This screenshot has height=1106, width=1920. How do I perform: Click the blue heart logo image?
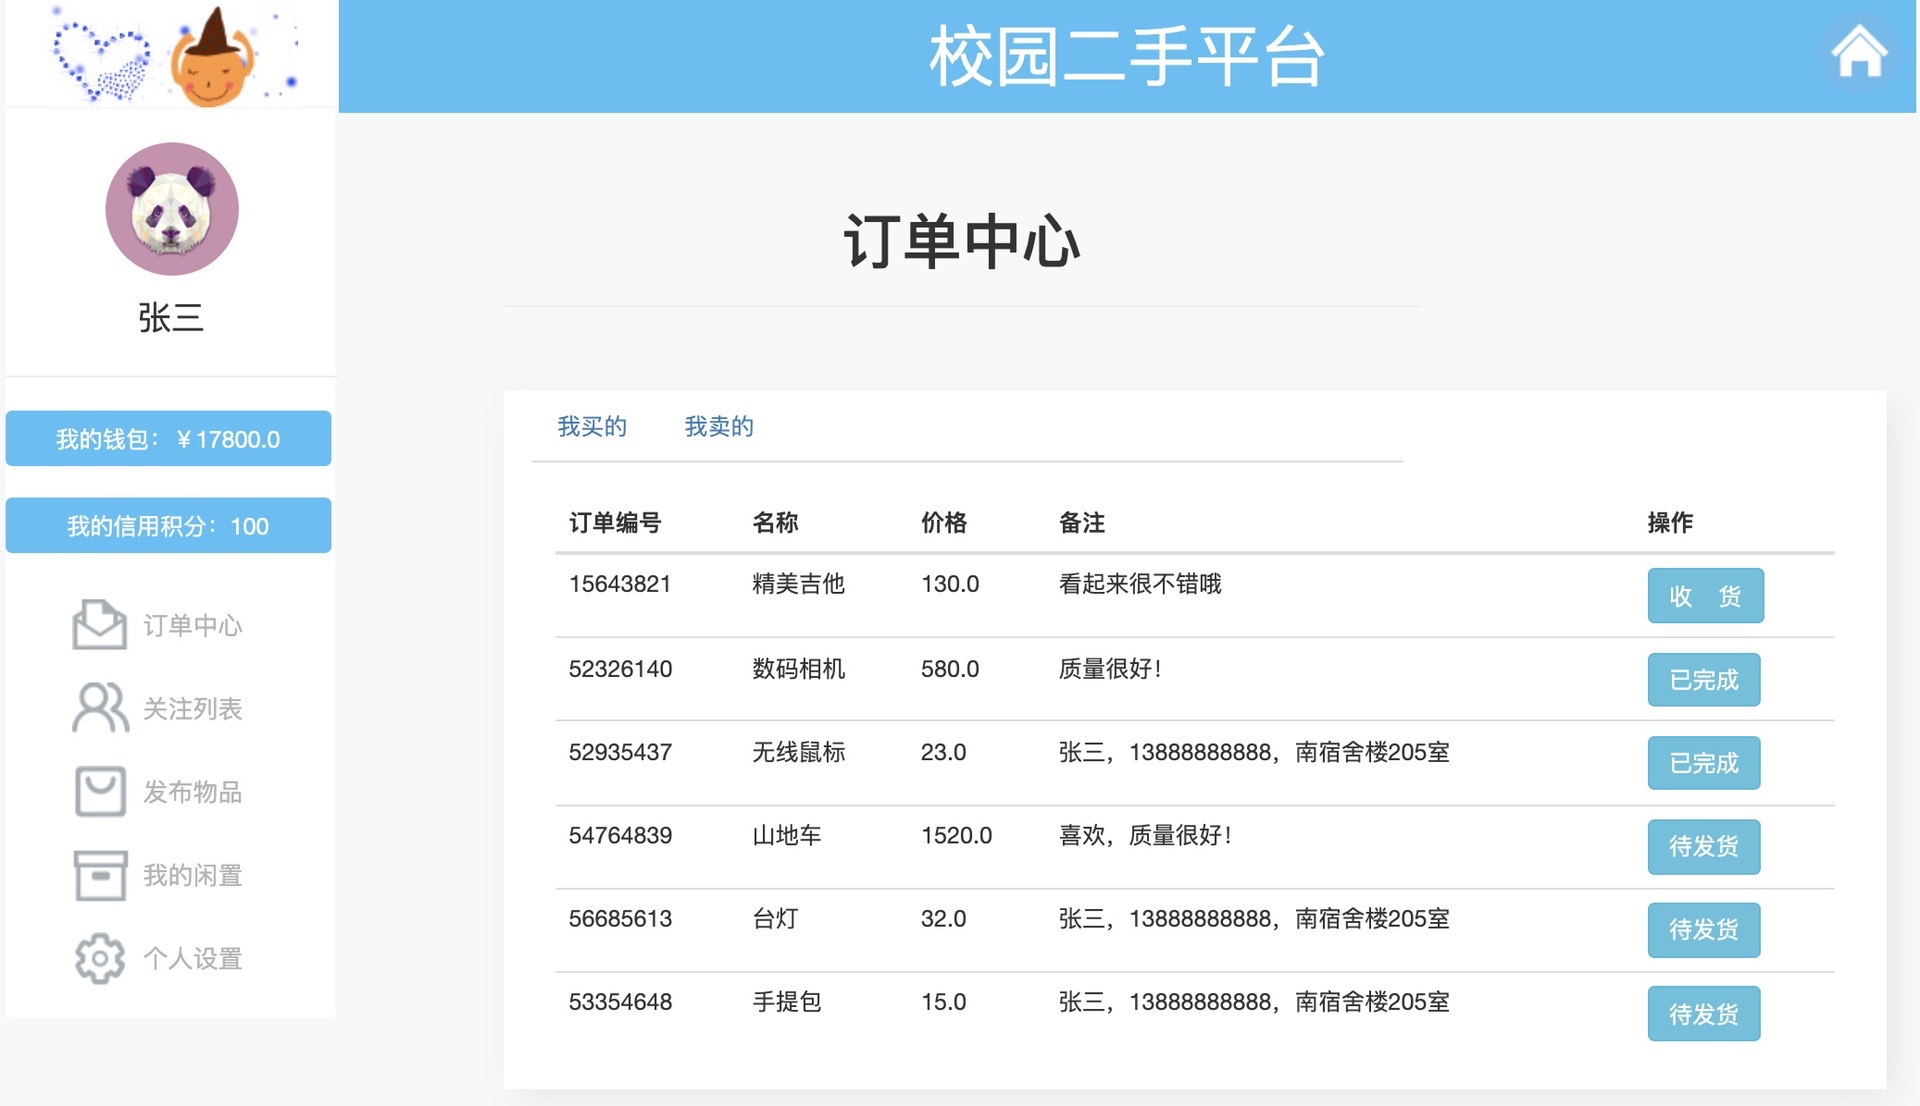(100, 55)
